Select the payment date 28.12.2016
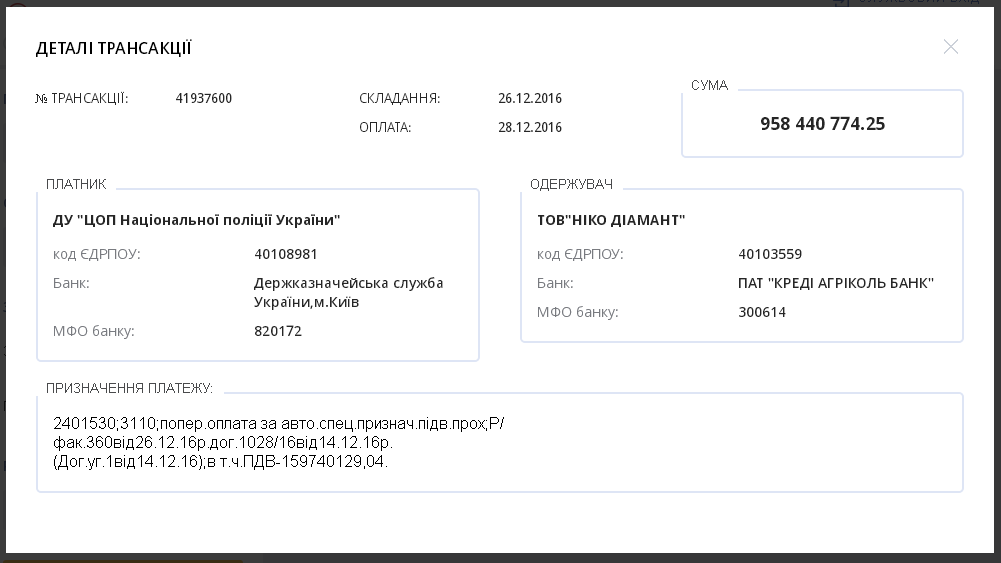The width and height of the screenshot is (1001, 563). [530, 128]
